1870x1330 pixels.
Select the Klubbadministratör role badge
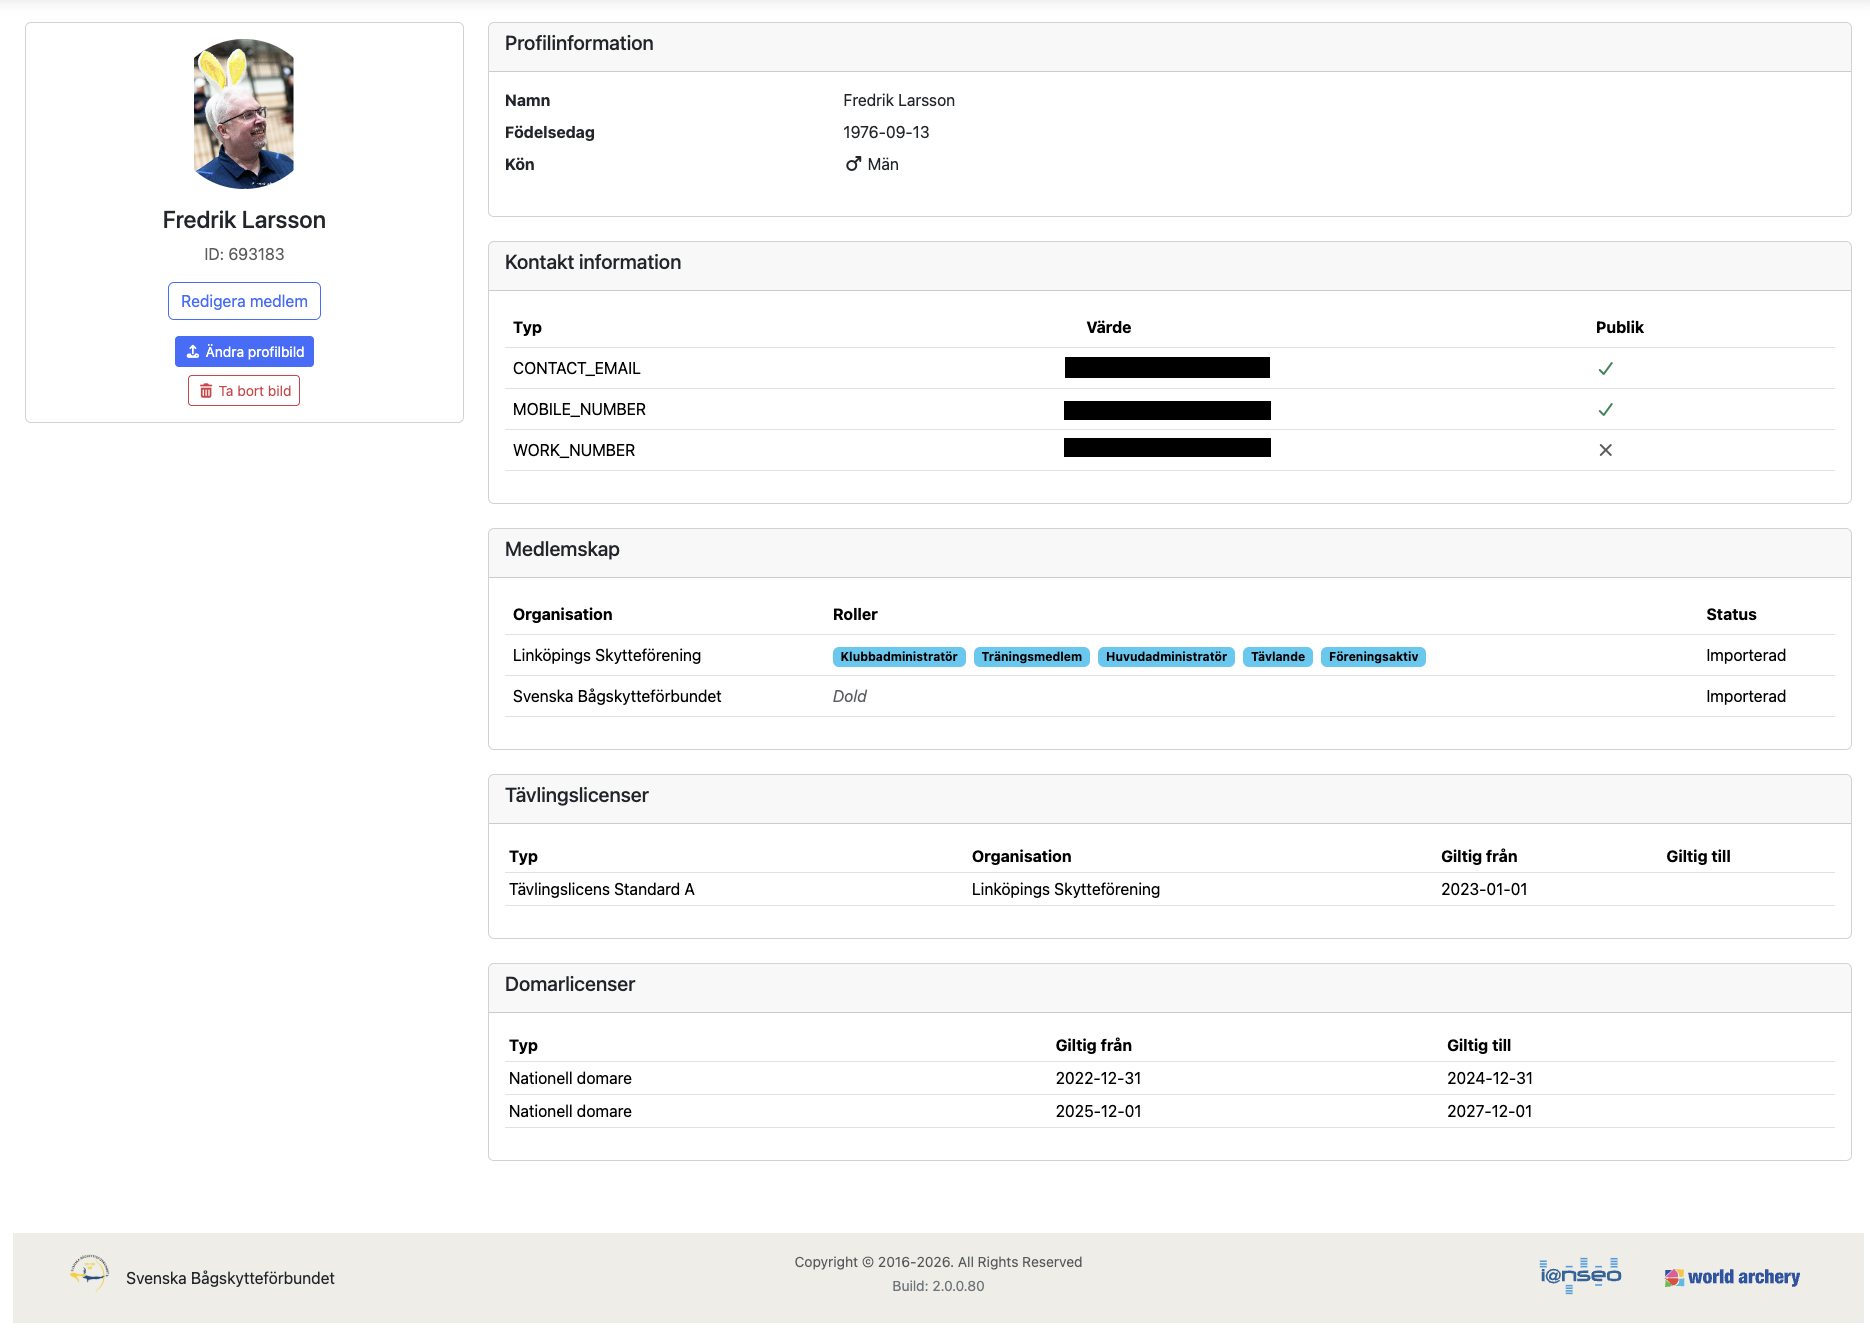pyautogui.click(x=898, y=657)
